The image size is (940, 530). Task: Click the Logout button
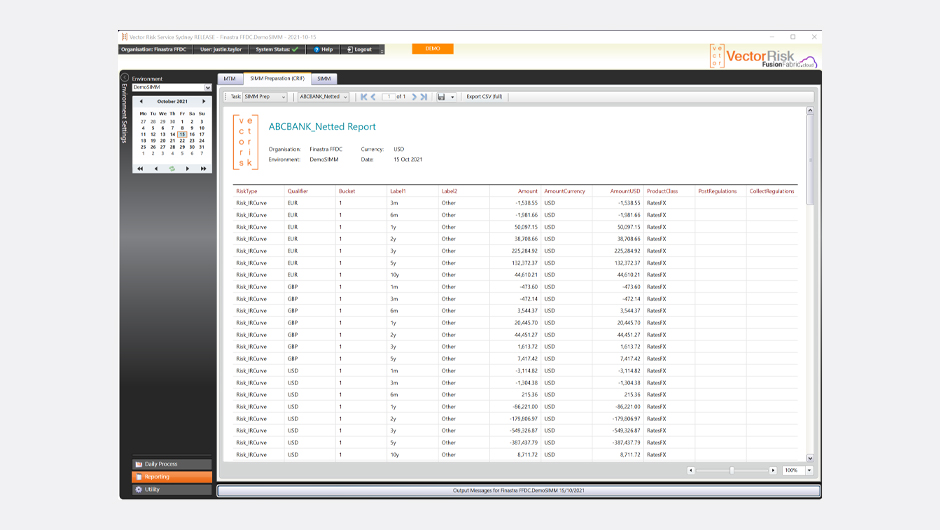pos(360,50)
